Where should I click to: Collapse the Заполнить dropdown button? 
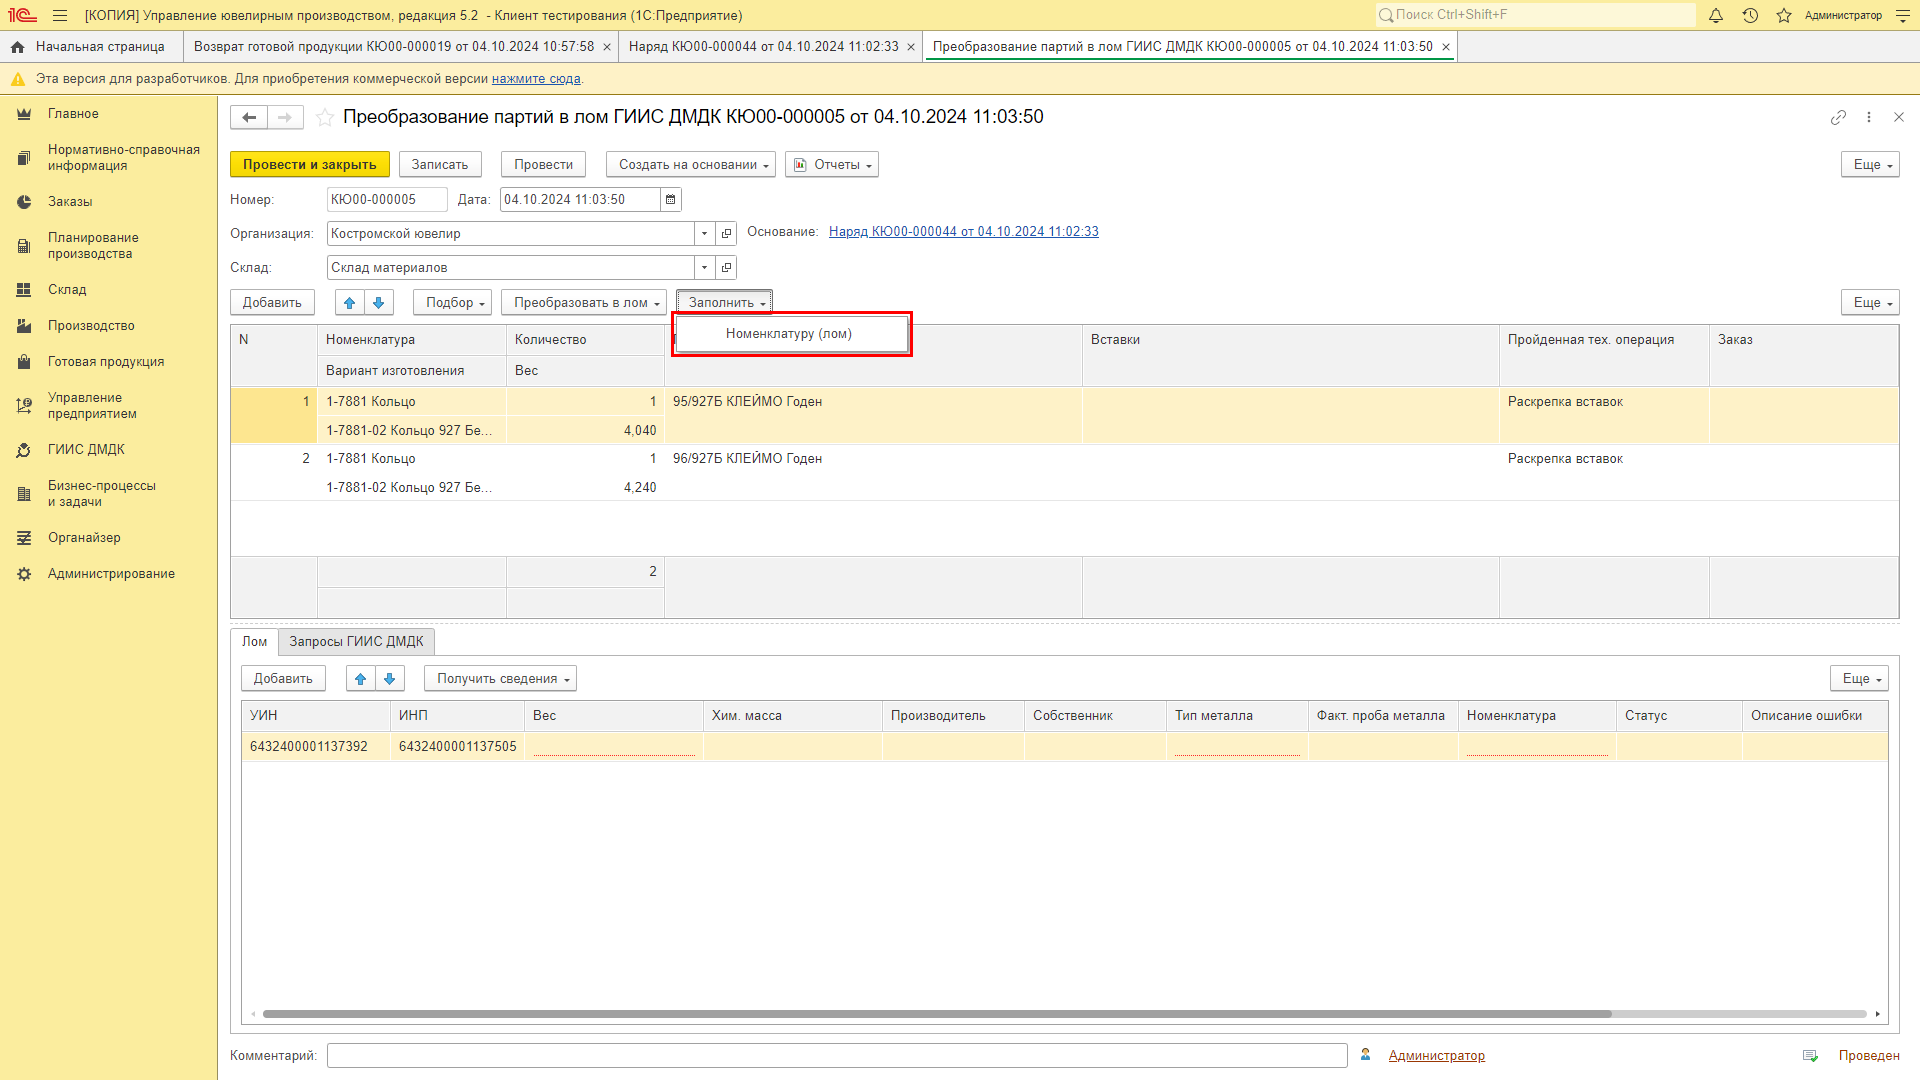(x=724, y=303)
